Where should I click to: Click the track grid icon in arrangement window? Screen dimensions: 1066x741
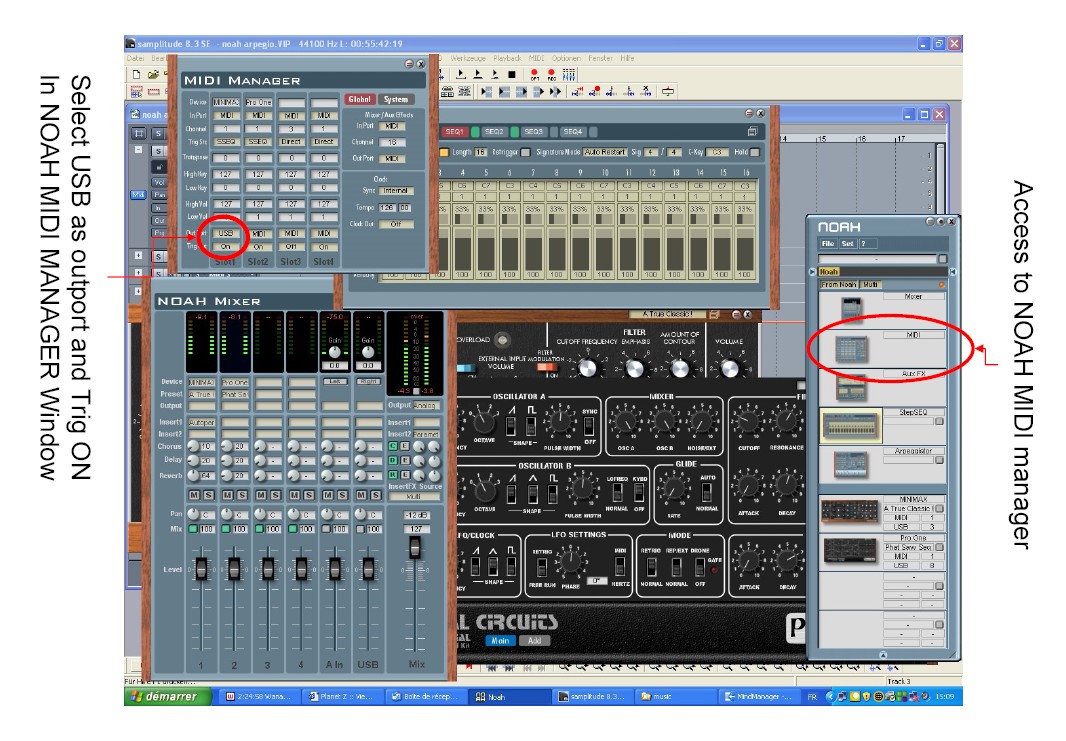(139, 133)
